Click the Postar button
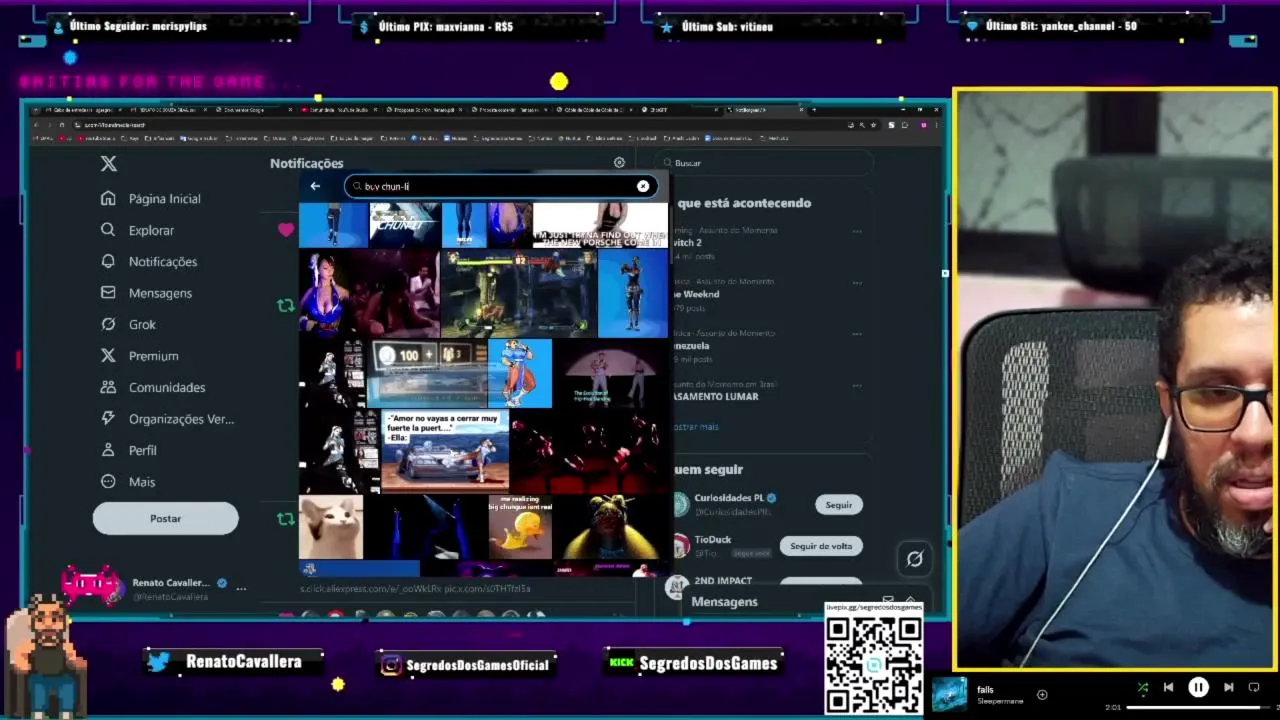Screen dimensions: 1280x720 point(166,518)
